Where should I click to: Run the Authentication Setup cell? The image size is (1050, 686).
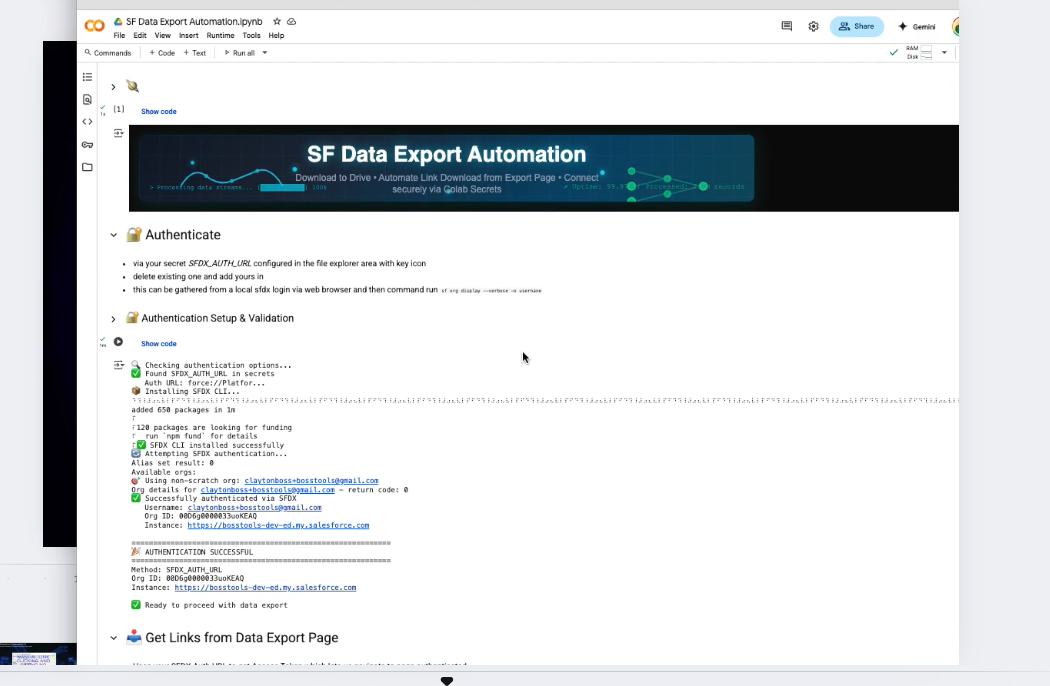(118, 342)
